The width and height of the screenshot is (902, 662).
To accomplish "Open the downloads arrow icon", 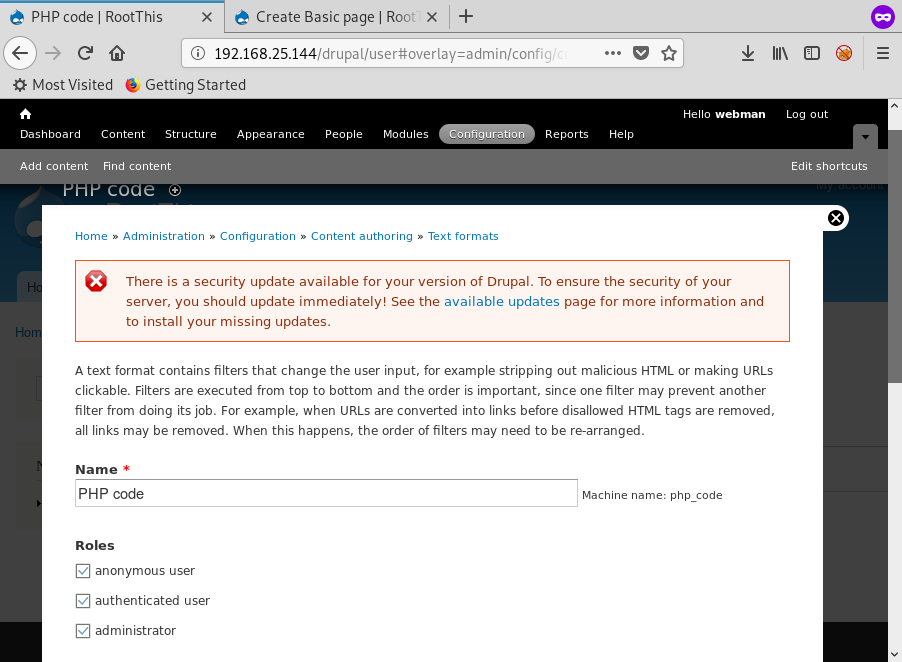I will [x=748, y=54].
